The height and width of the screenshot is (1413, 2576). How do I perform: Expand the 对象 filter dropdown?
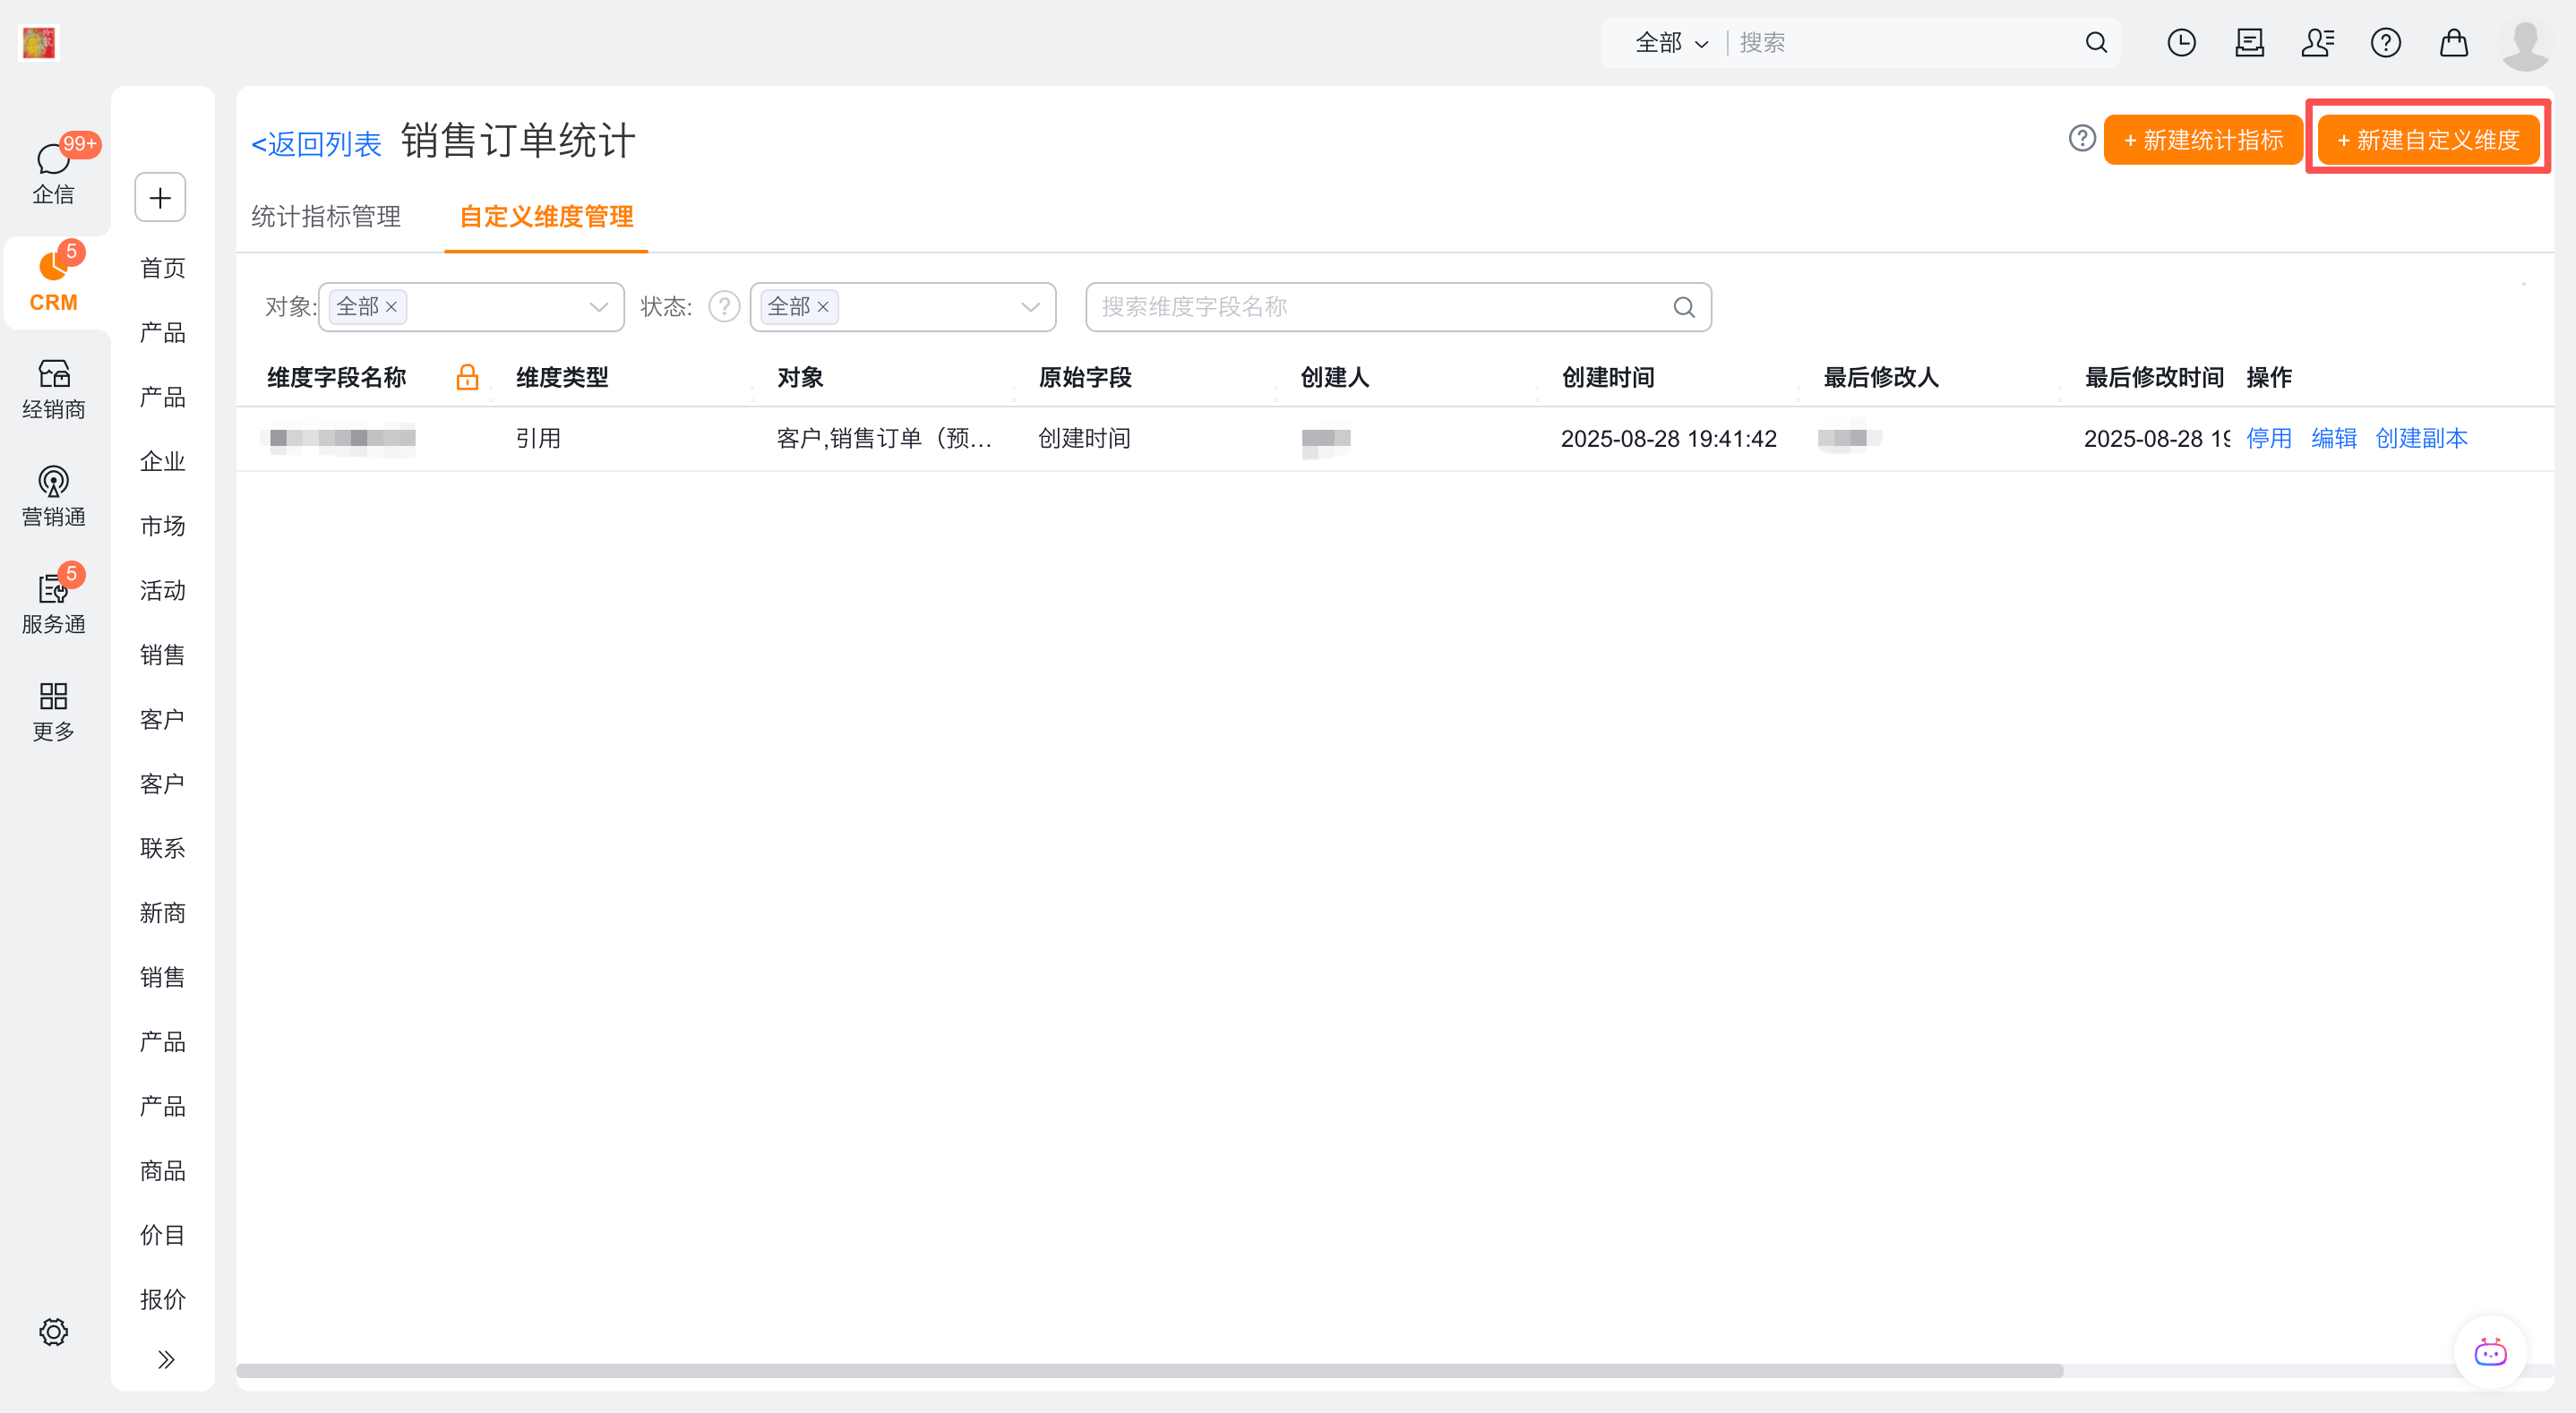click(598, 307)
